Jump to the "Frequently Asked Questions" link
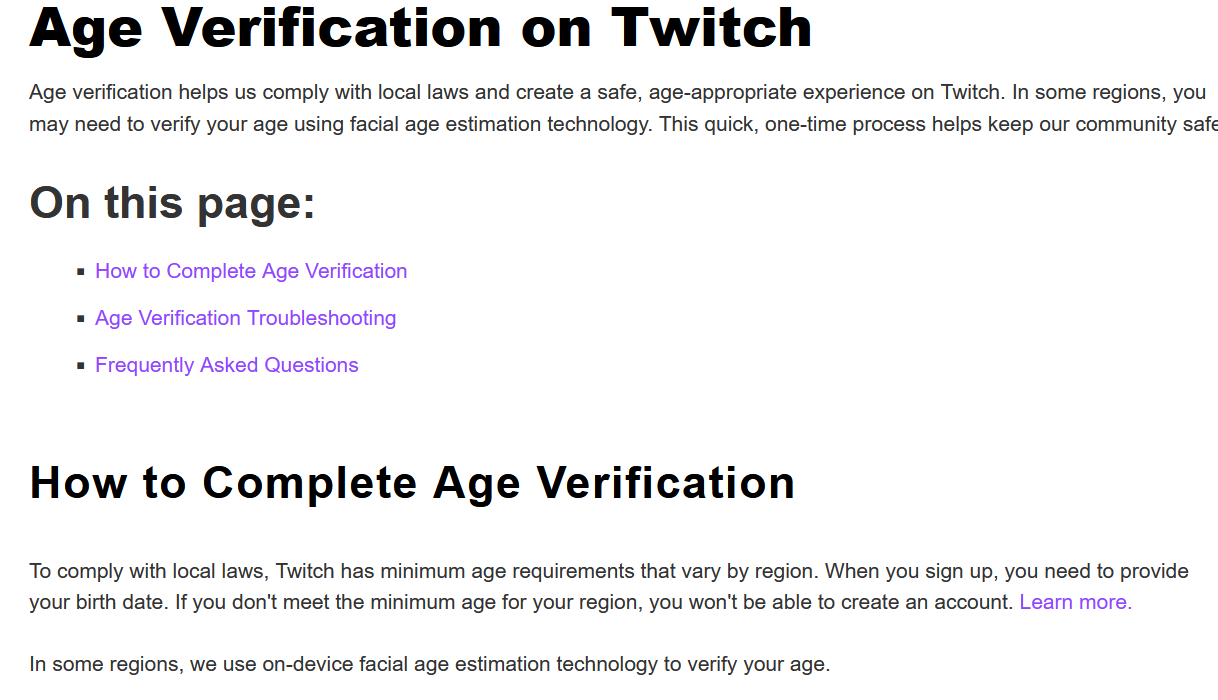This screenshot has width=1218, height=700. pos(226,365)
